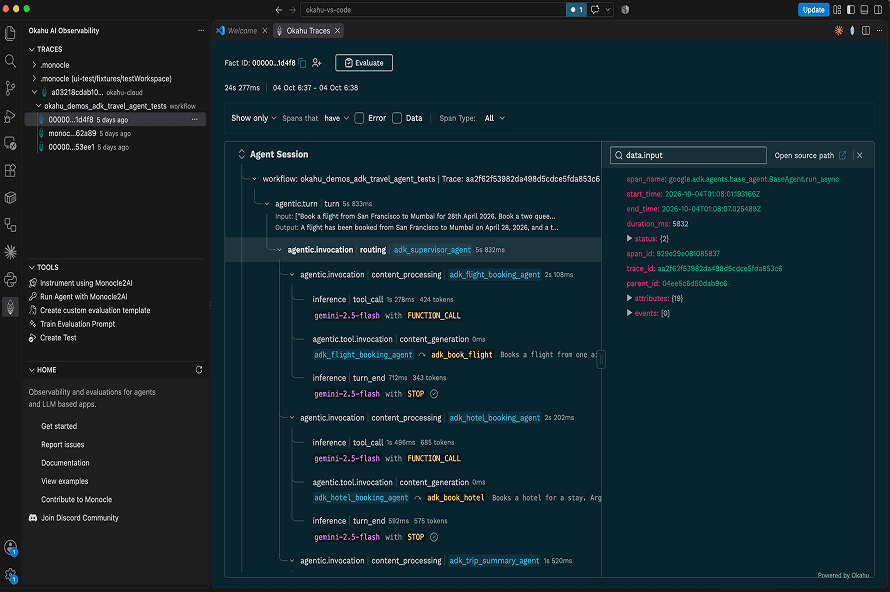890x592 pixels.
Task: Open the Search view in activity bar
Action: (10, 61)
